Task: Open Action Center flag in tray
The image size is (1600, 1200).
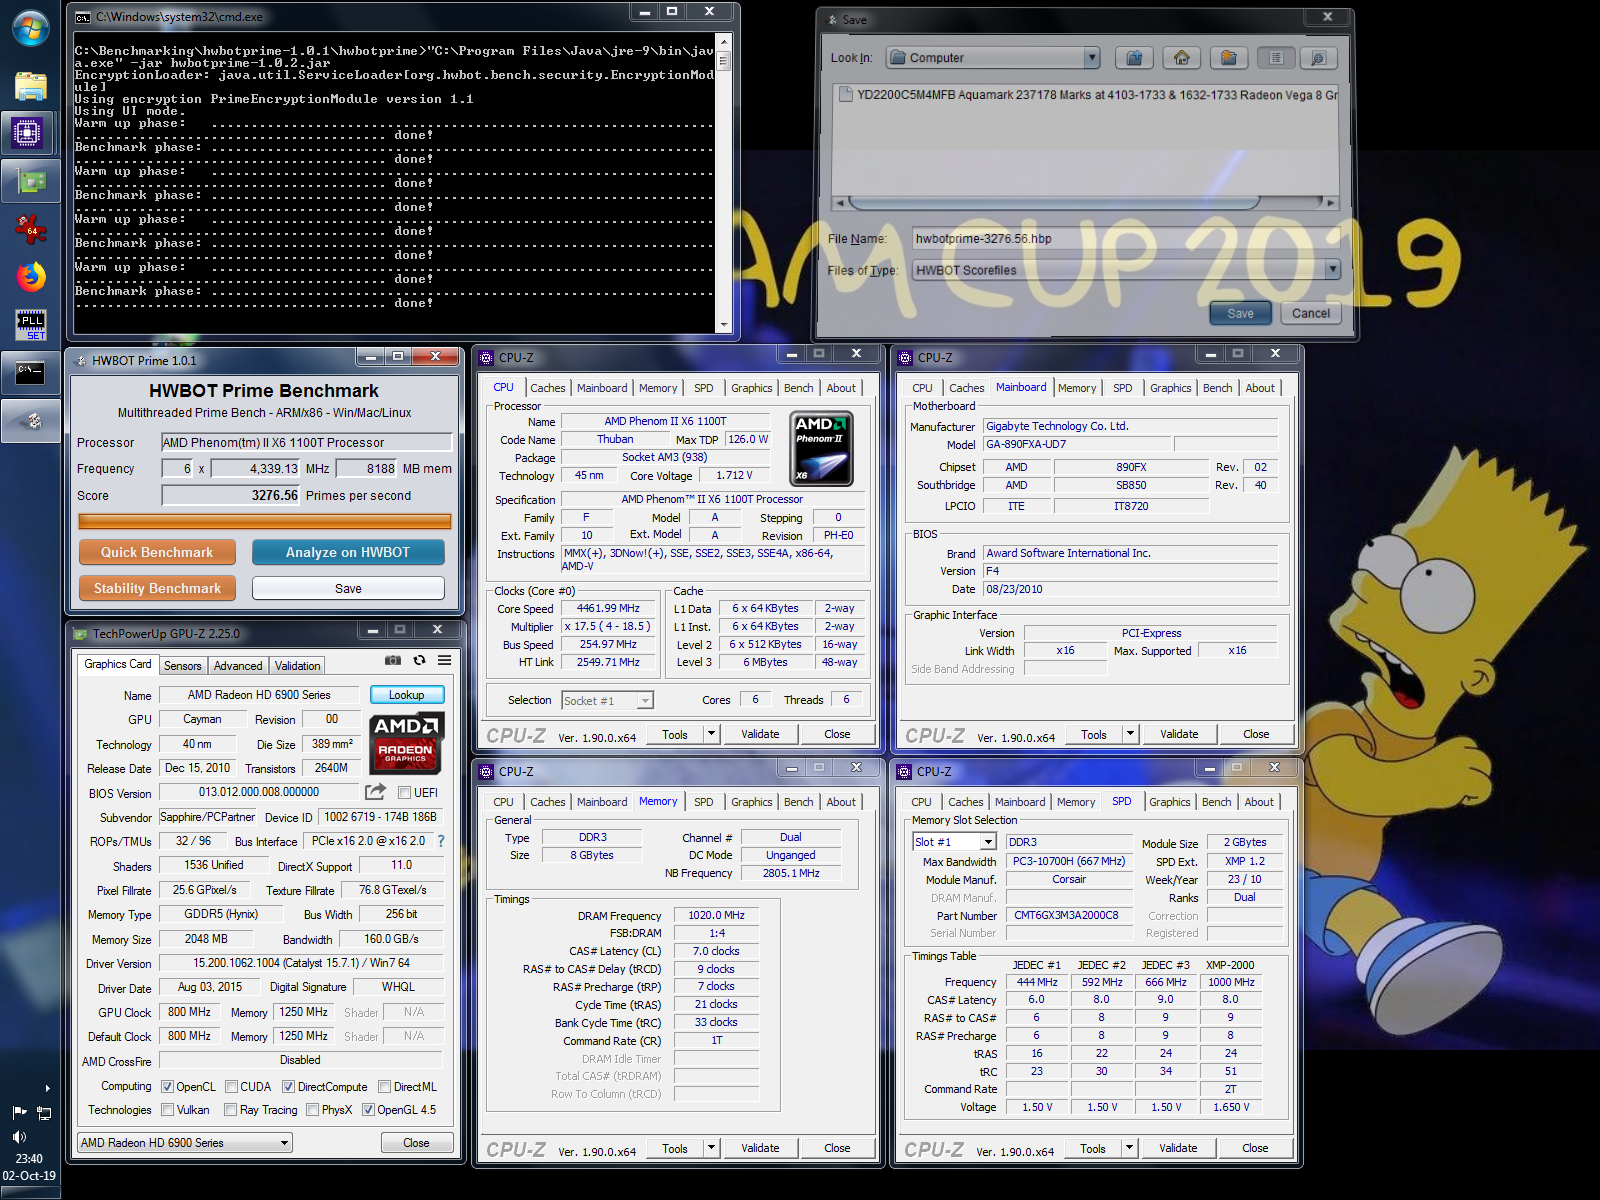Action: click(x=19, y=1112)
